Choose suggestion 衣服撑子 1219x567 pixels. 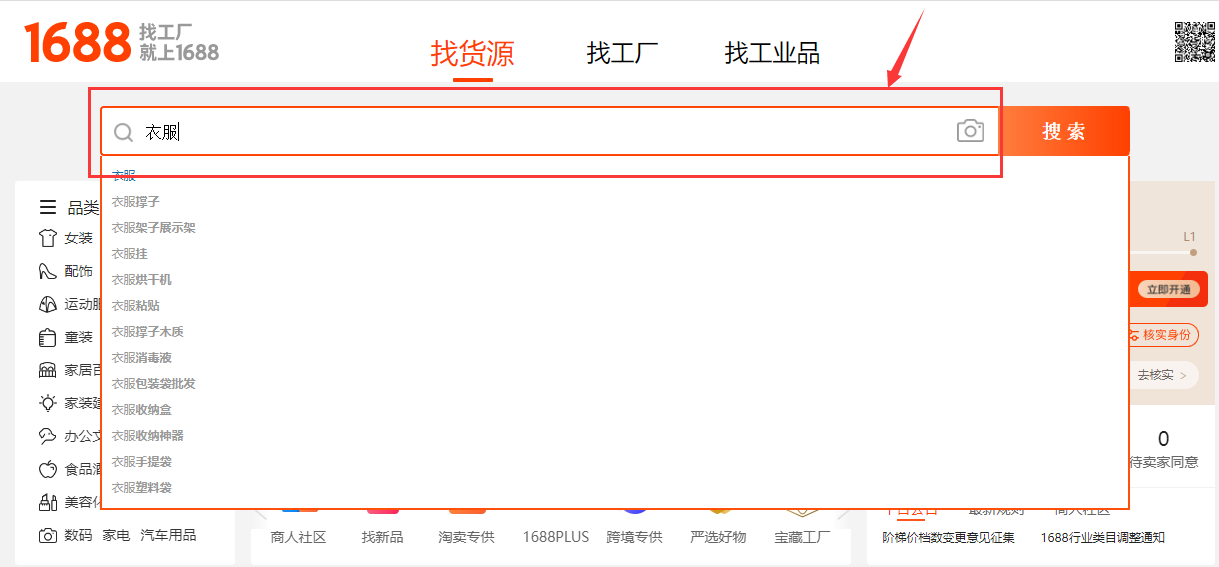pyautogui.click(x=135, y=201)
